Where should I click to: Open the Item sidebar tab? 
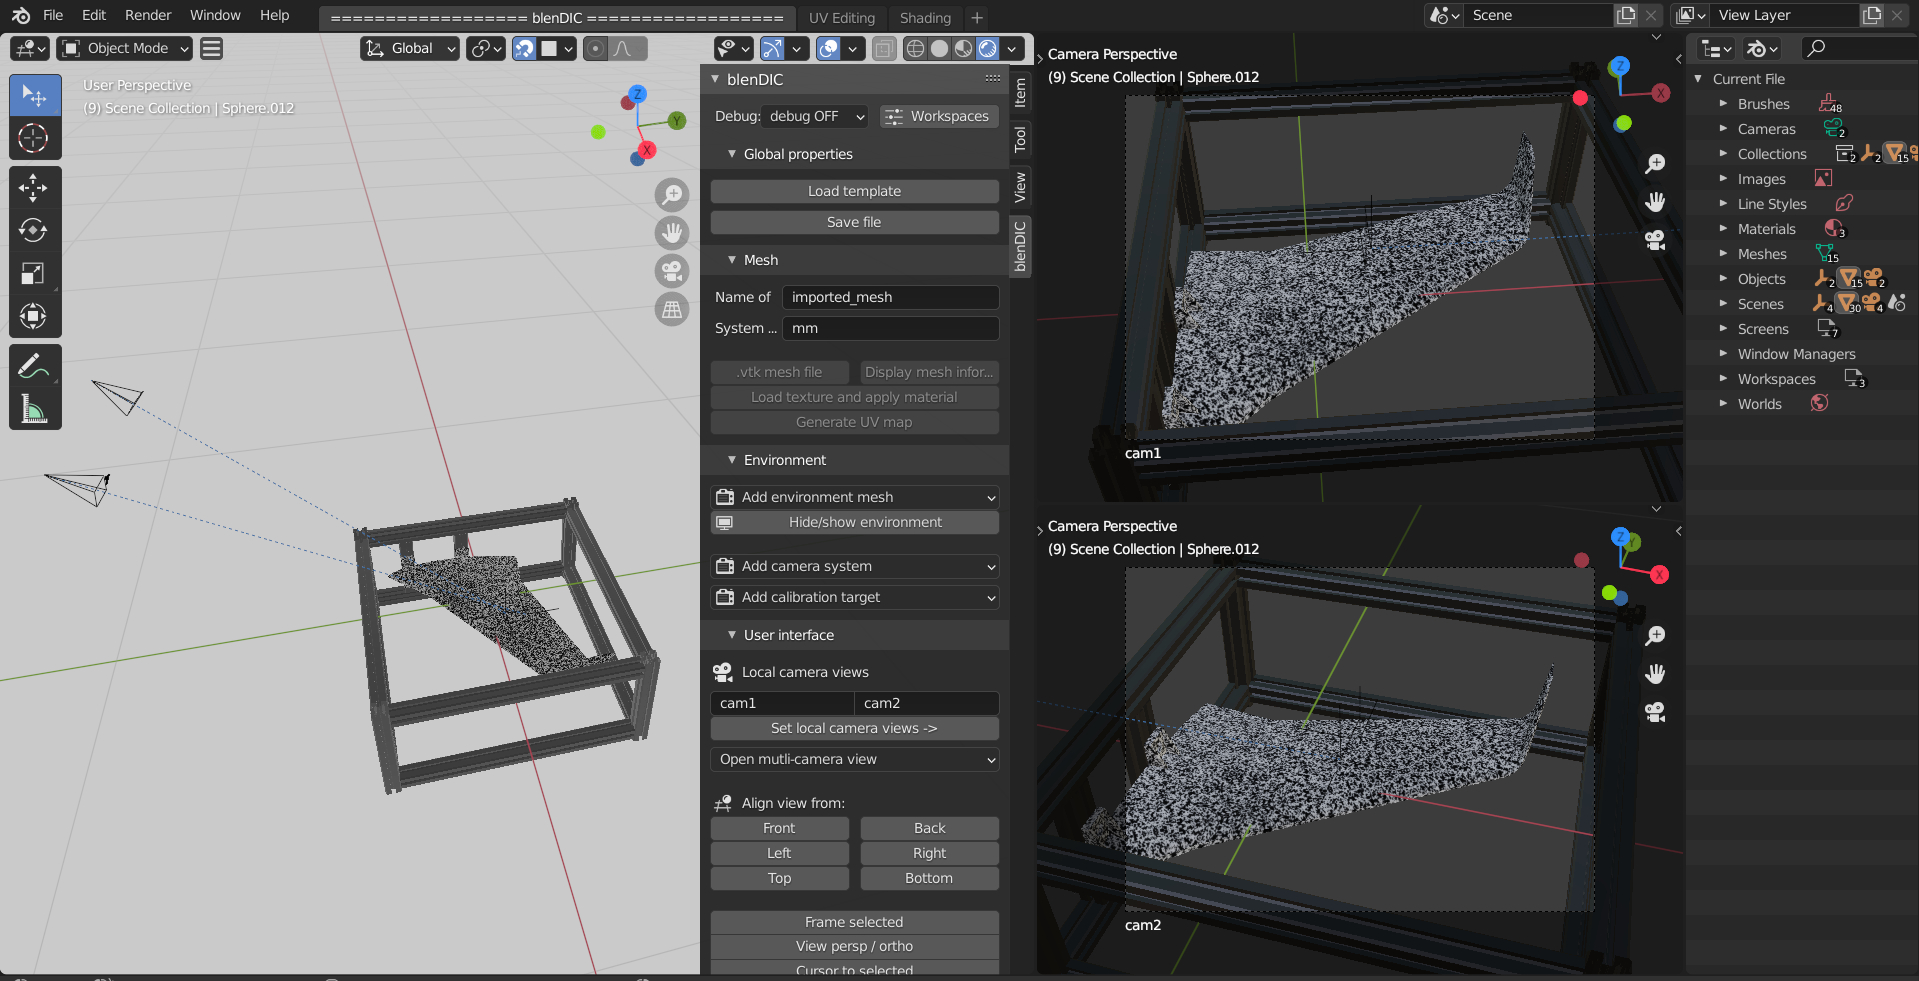[1020, 93]
